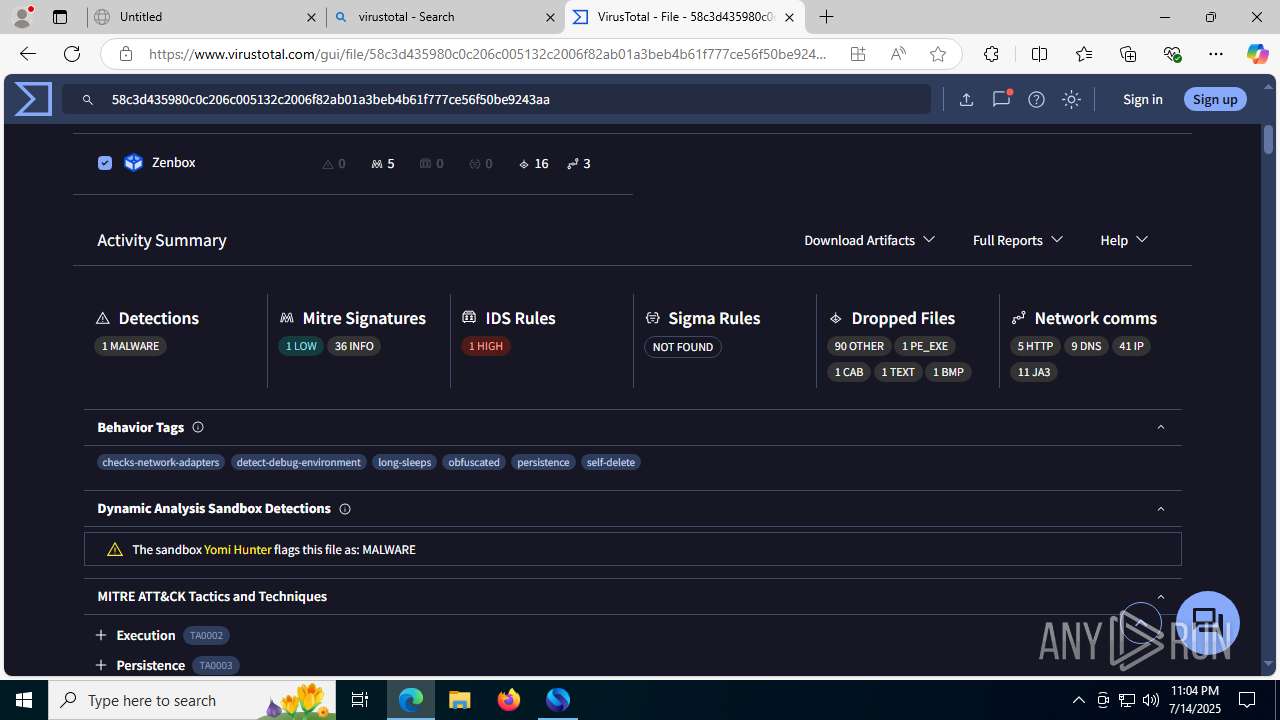Click the 9 DNS network badge
Viewport: 1280px width, 720px height.
click(x=1085, y=346)
